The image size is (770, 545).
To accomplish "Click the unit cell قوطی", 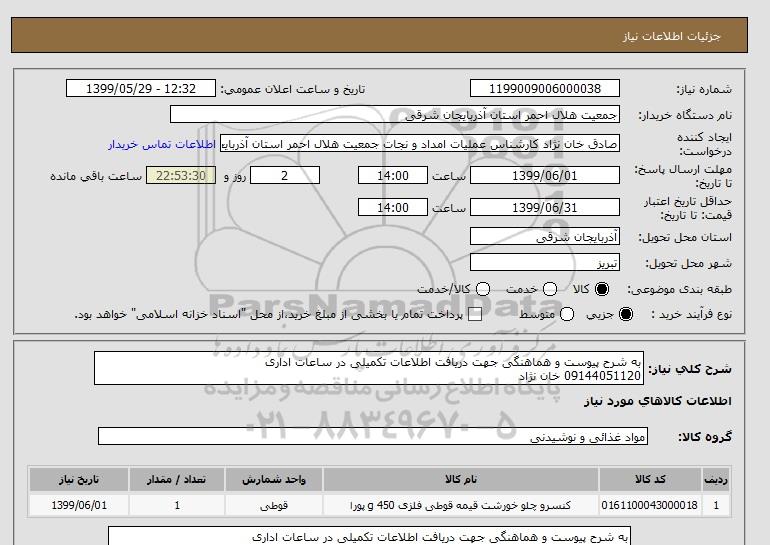I will point(274,505).
